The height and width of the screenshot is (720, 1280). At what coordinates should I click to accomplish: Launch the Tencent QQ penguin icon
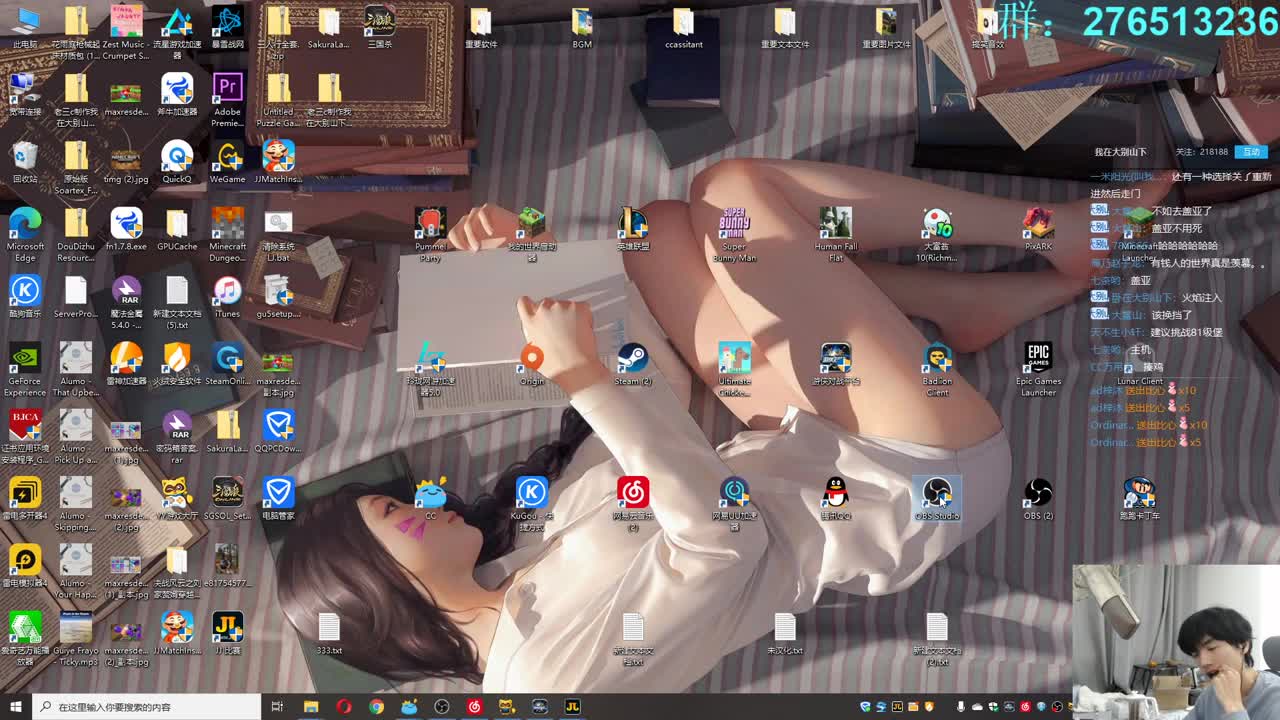click(836, 499)
